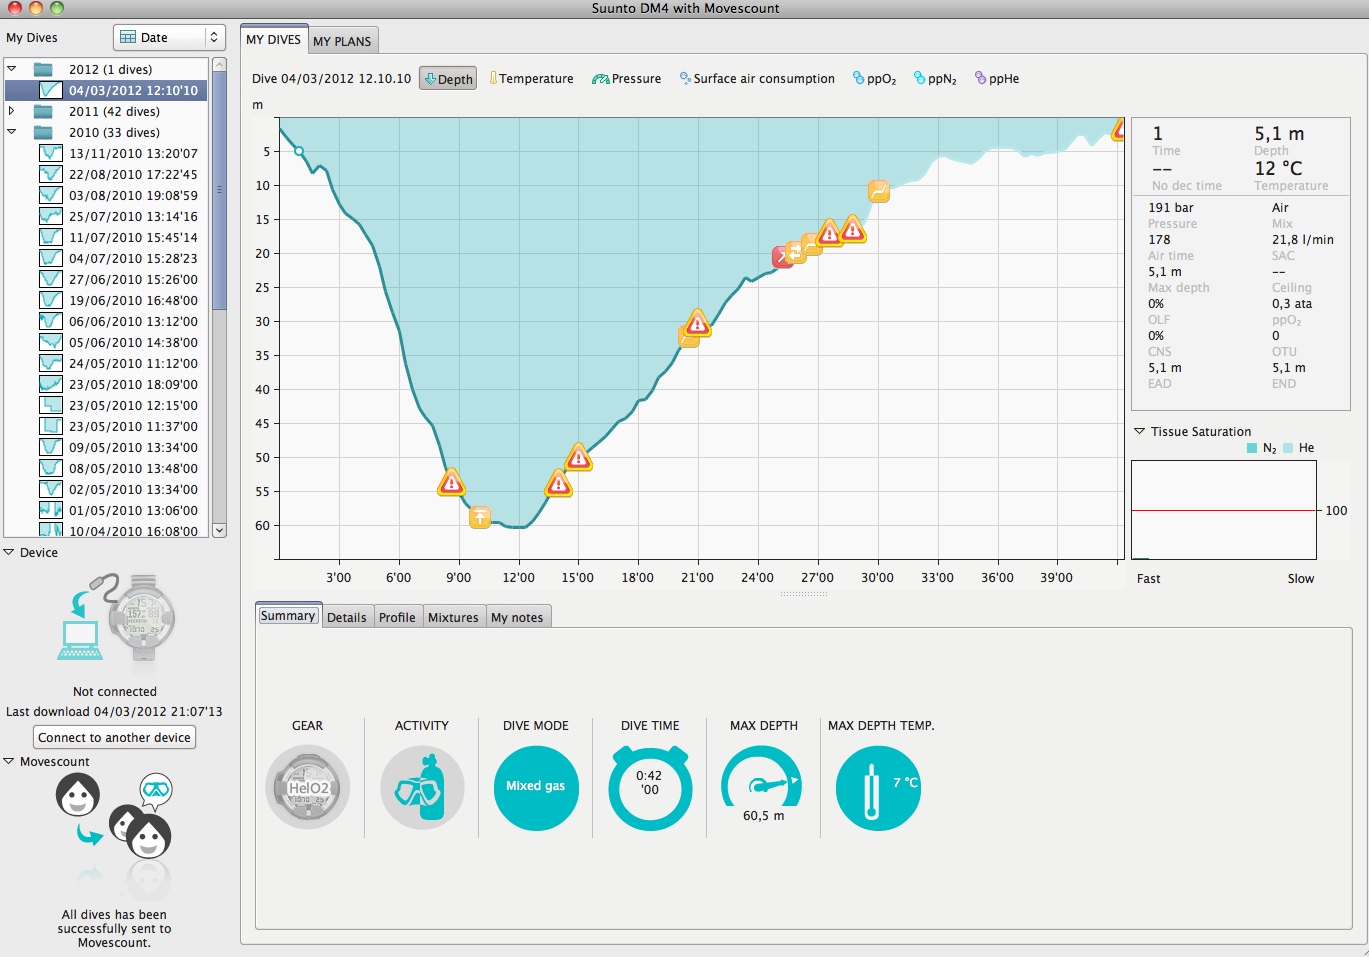Click the warning marker at 21 minutes
Viewport: 1369px width, 957px height.
click(x=698, y=323)
